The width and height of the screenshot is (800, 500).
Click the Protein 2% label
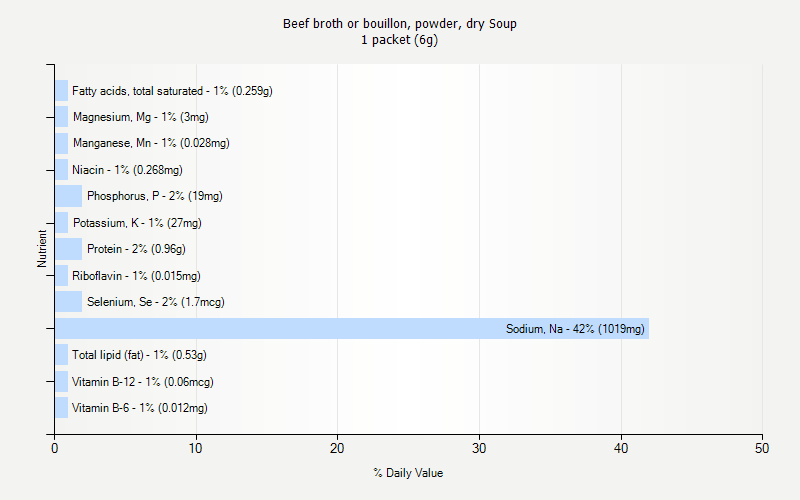click(136, 249)
